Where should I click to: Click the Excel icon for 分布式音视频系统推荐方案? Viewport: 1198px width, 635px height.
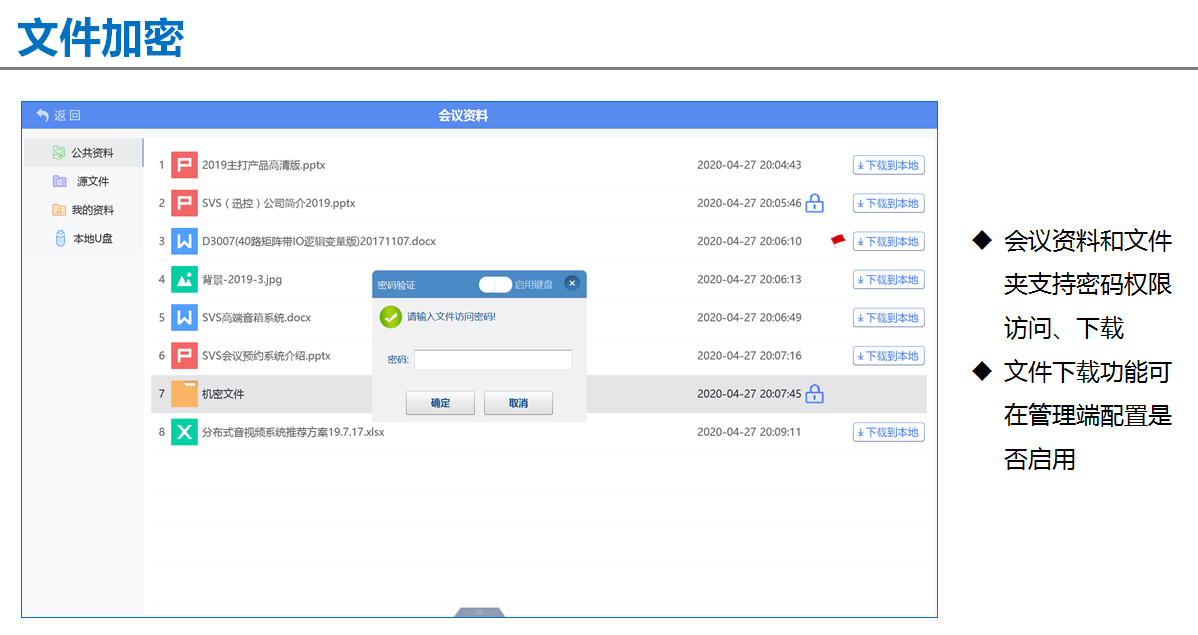pos(184,432)
